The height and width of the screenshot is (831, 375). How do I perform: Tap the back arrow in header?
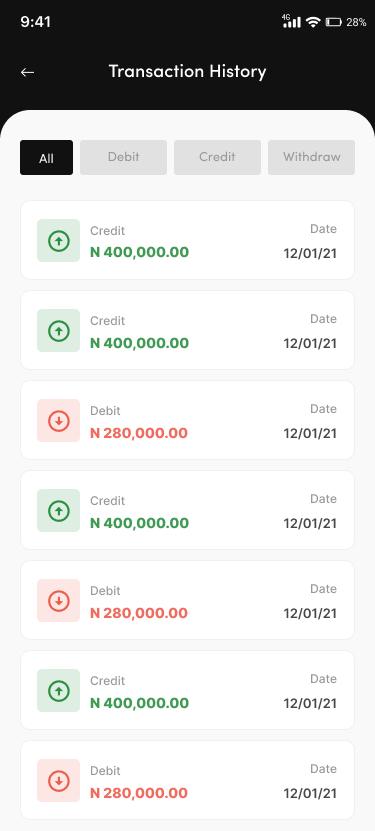[x=28, y=73]
